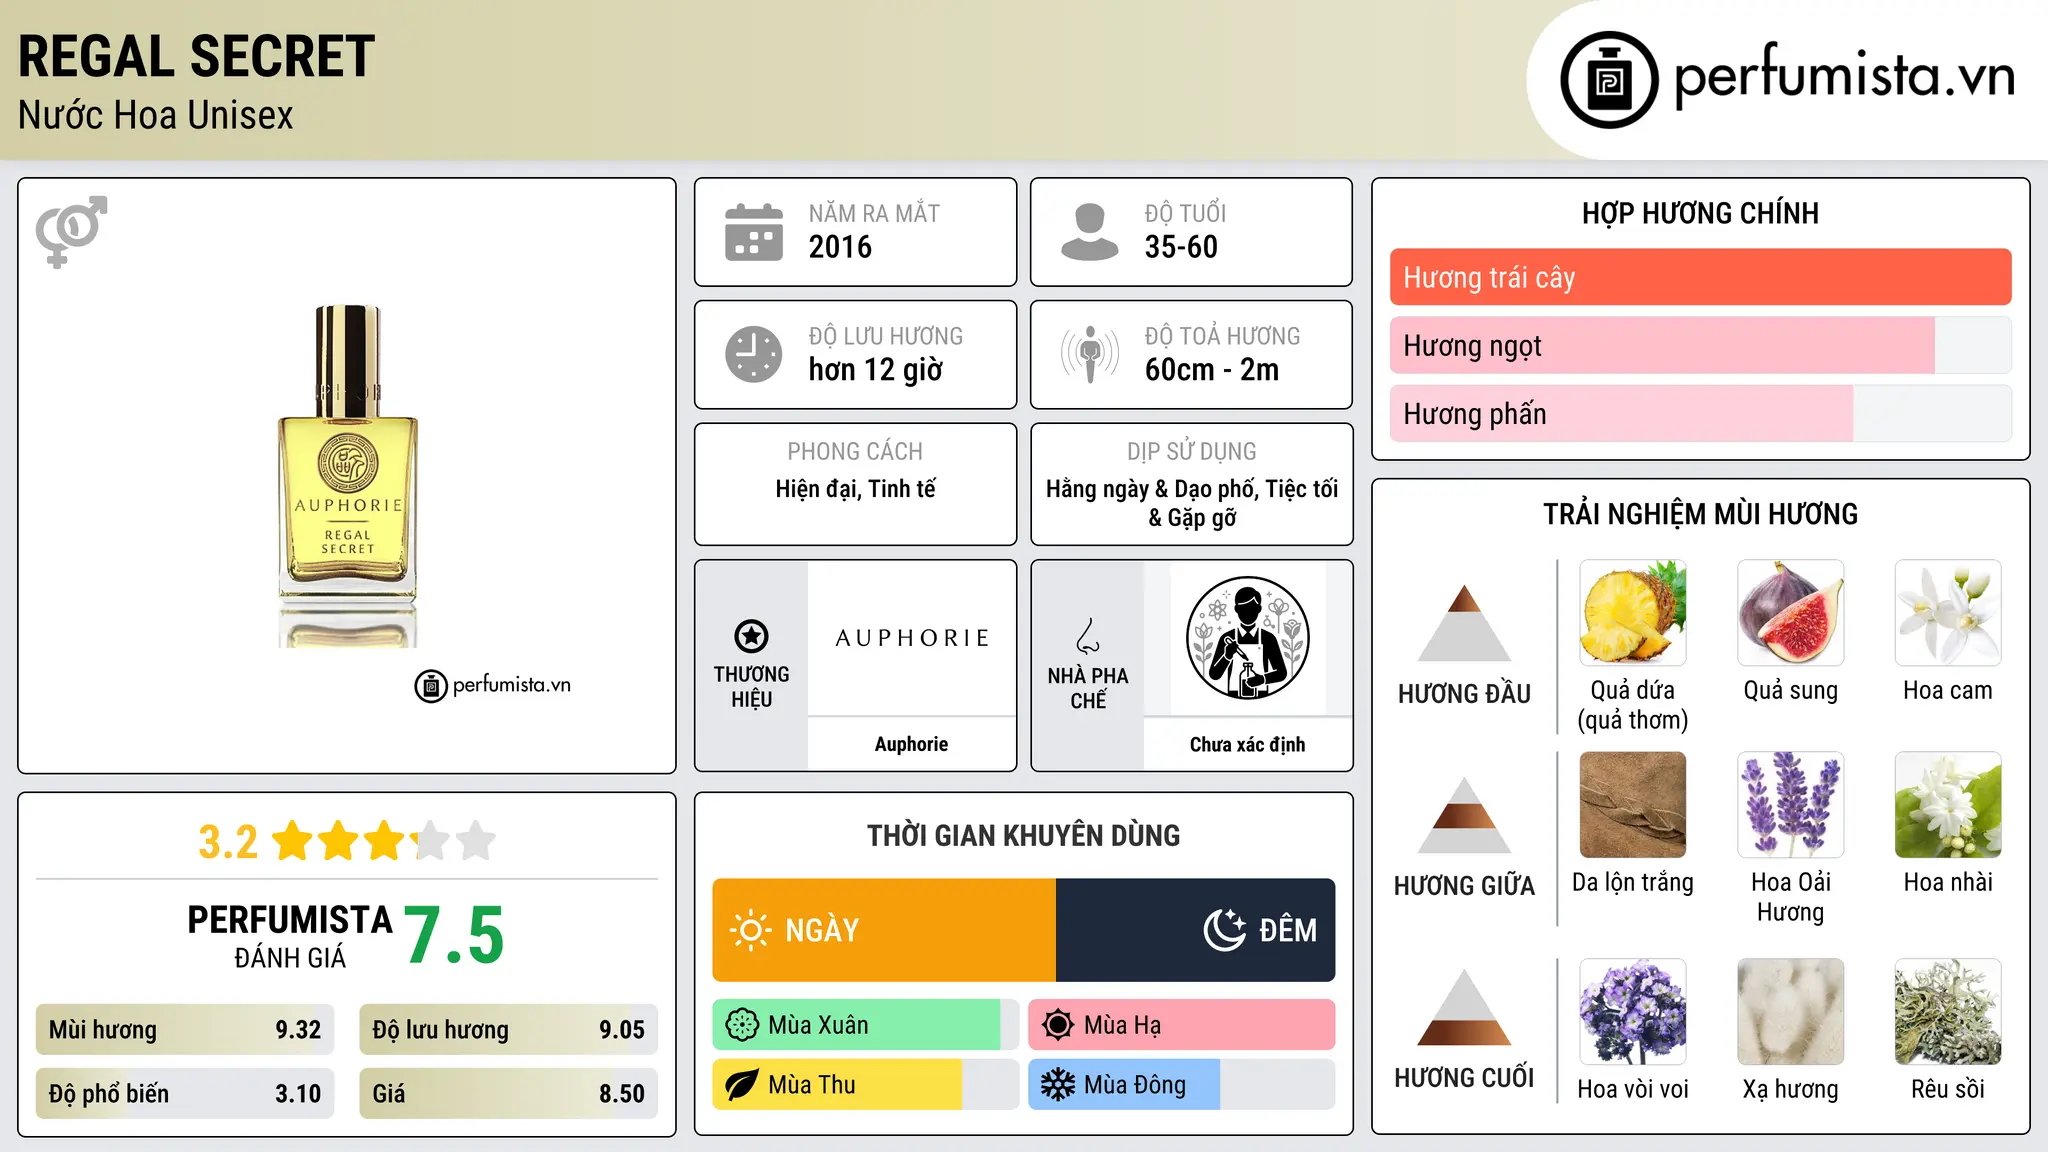
Task: Click the Hiện đại, Tinh tế style text
Action: 856,489
